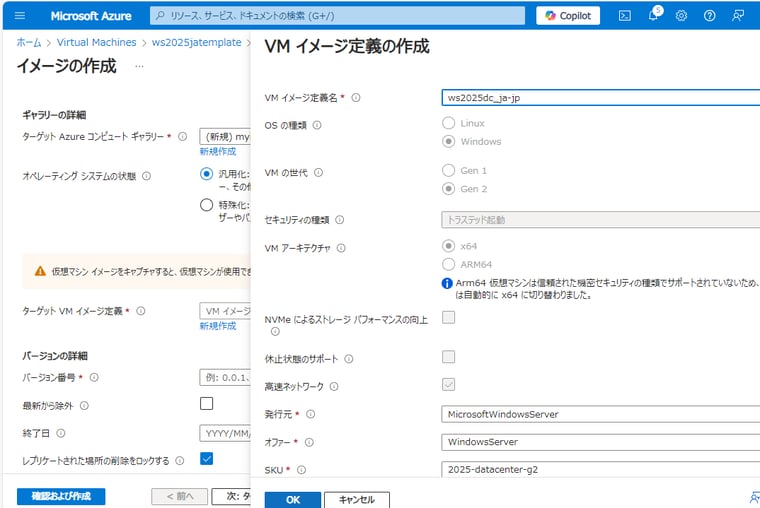Toggle 高速ネットワーク checkbox
Screen dimensions: 760x508
pos(449,384)
